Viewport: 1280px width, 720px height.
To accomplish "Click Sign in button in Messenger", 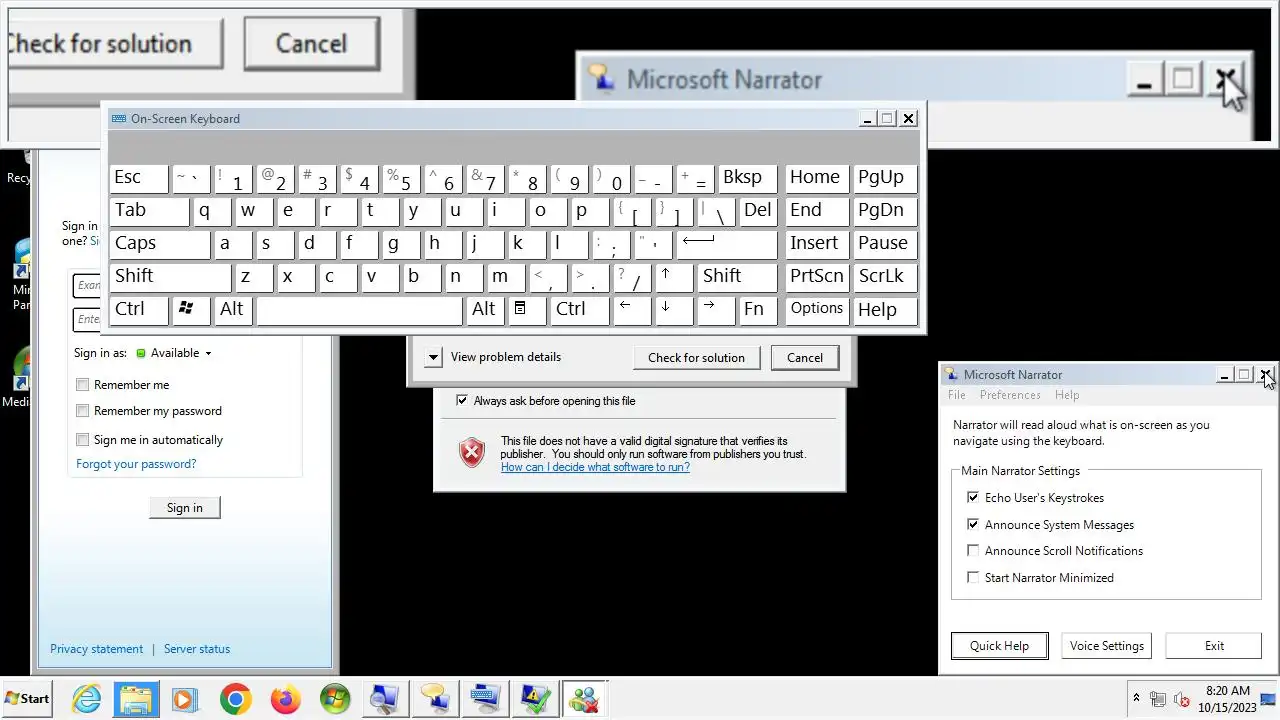I will coord(184,508).
